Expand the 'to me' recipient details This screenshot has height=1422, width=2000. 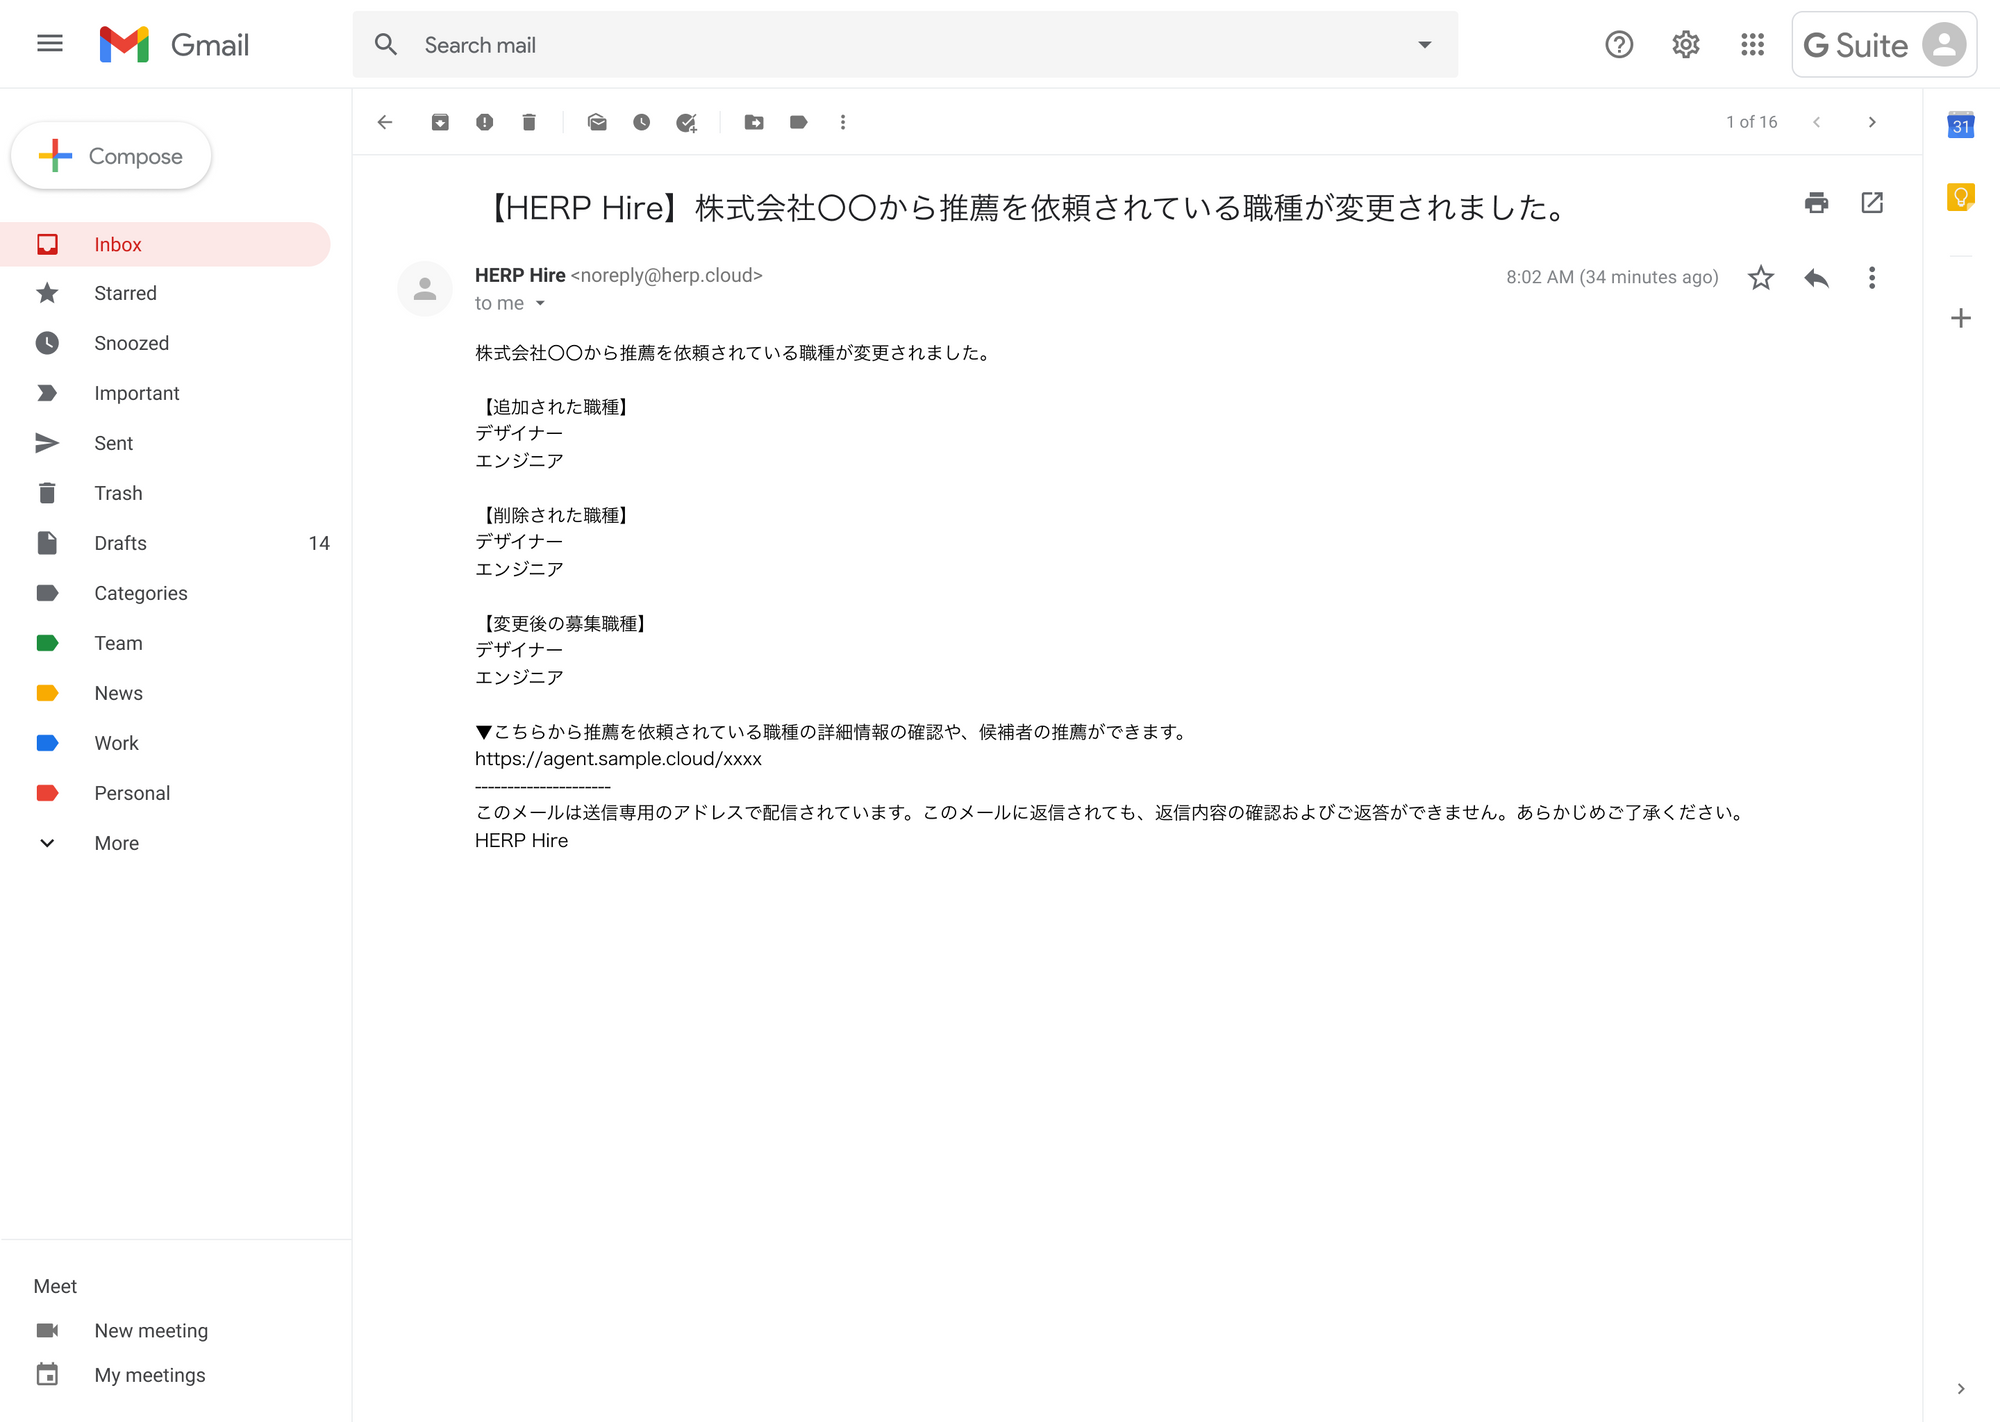[x=540, y=303]
